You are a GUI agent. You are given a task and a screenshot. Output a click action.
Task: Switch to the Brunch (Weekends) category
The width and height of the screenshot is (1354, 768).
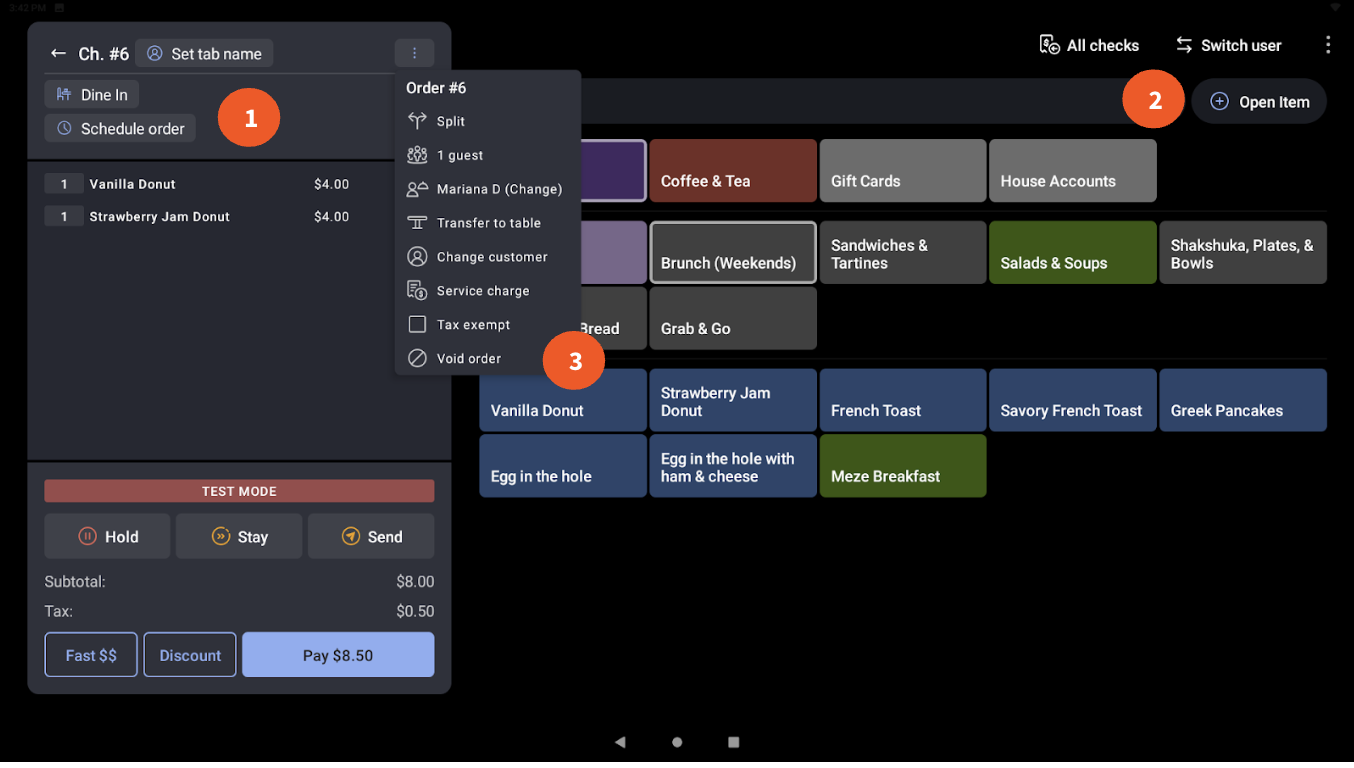tap(733, 252)
